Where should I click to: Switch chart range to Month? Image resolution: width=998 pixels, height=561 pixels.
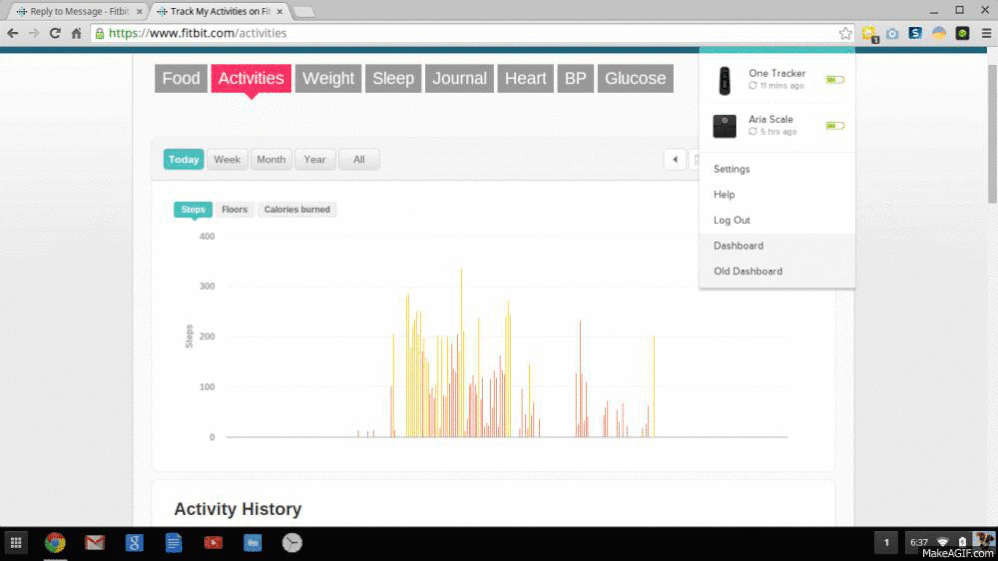pyautogui.click(x=271, y=159)
